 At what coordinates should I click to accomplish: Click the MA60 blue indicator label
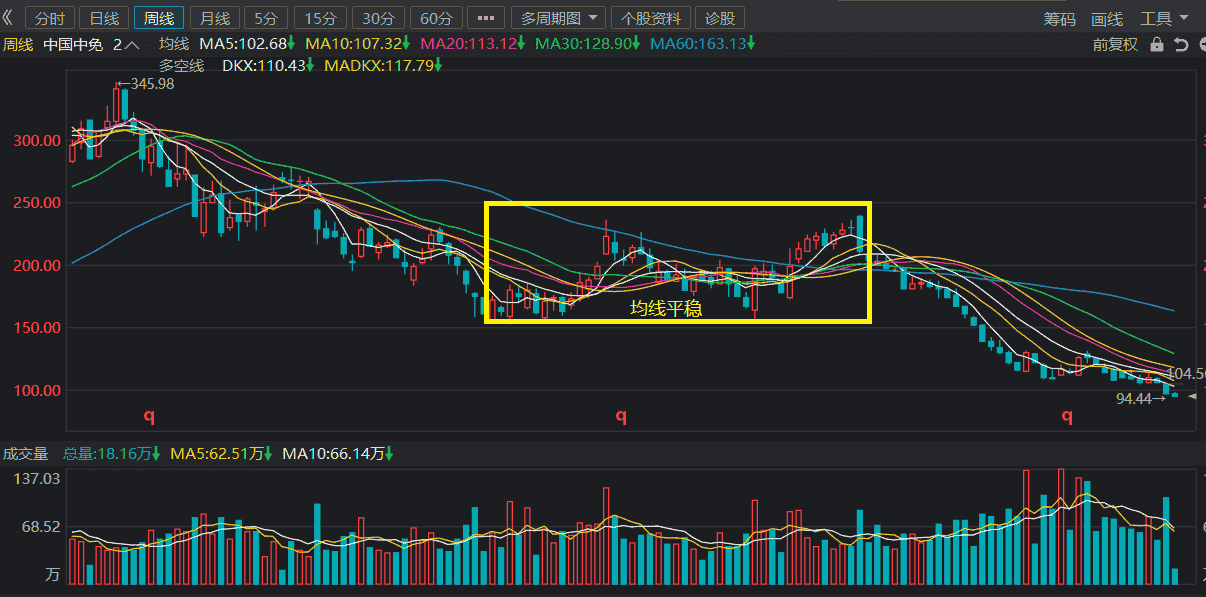pyautogui.click(x=703, y=44)
